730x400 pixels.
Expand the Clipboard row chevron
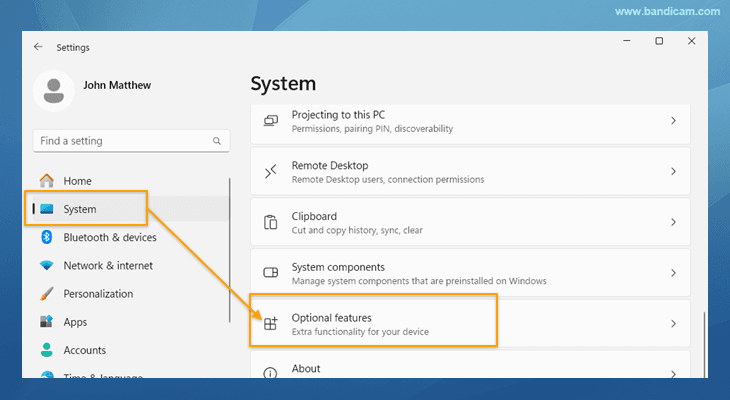coord(673,222)
